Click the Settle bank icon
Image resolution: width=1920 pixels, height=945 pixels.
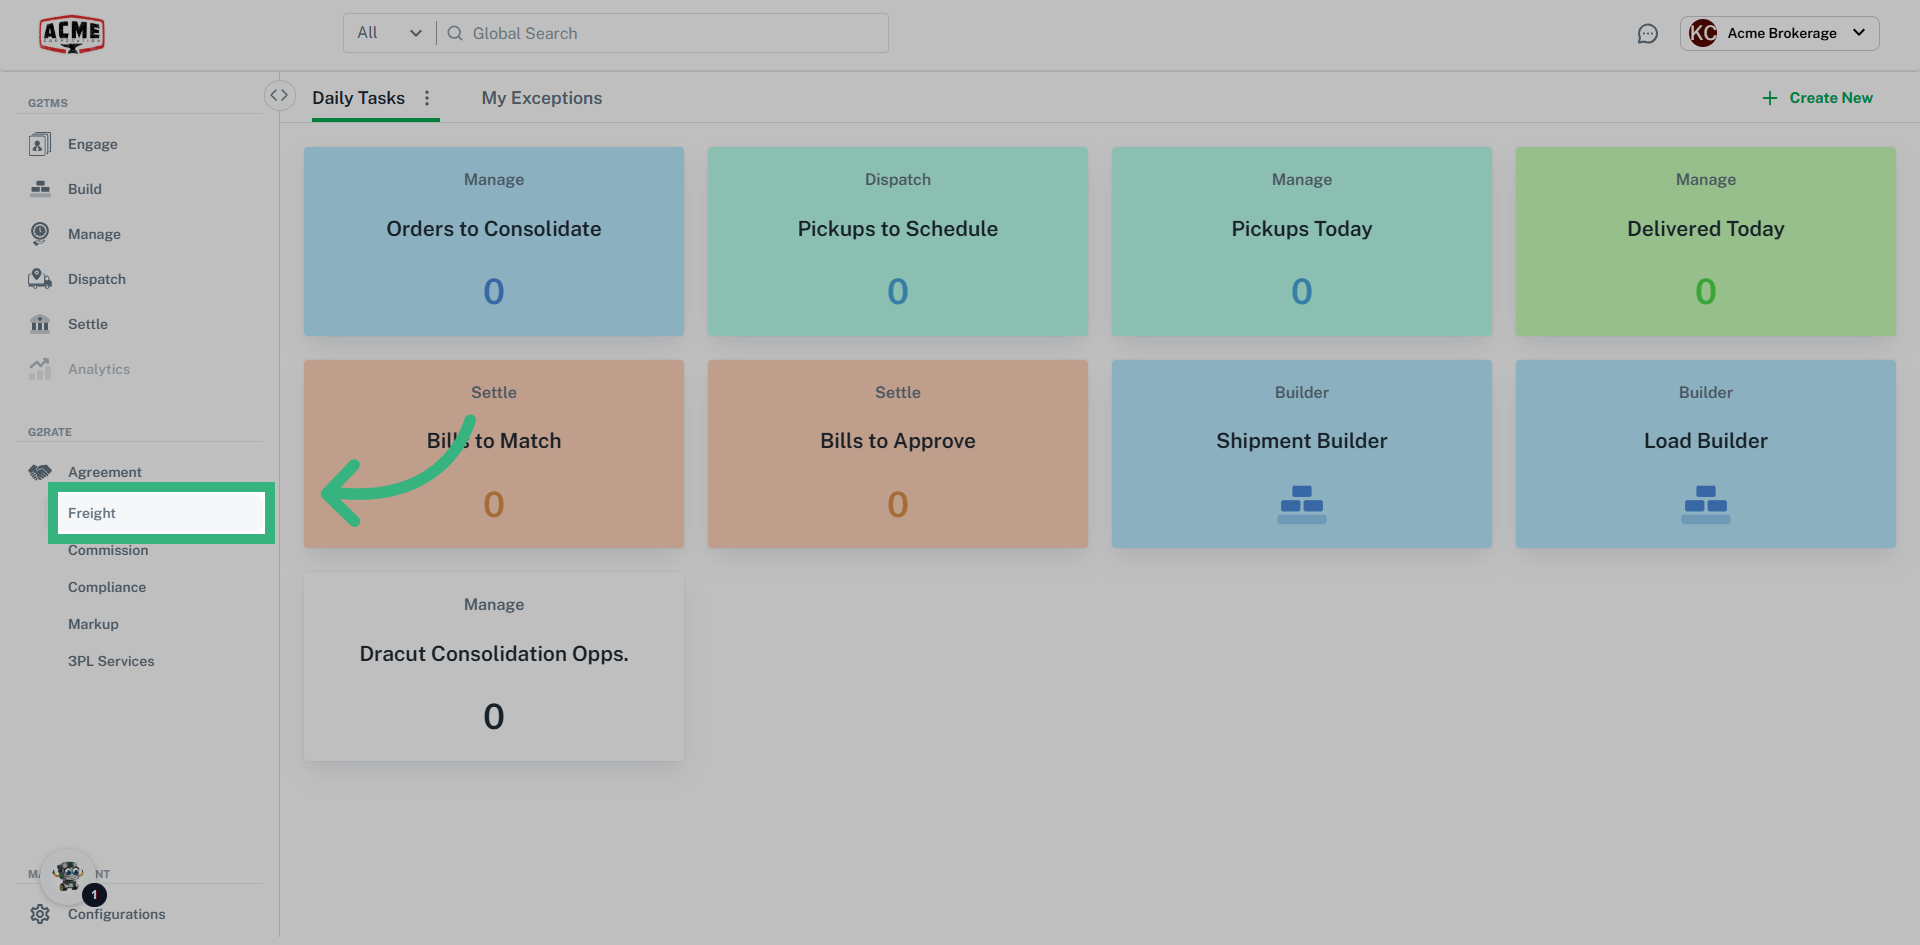coord(40,324)
